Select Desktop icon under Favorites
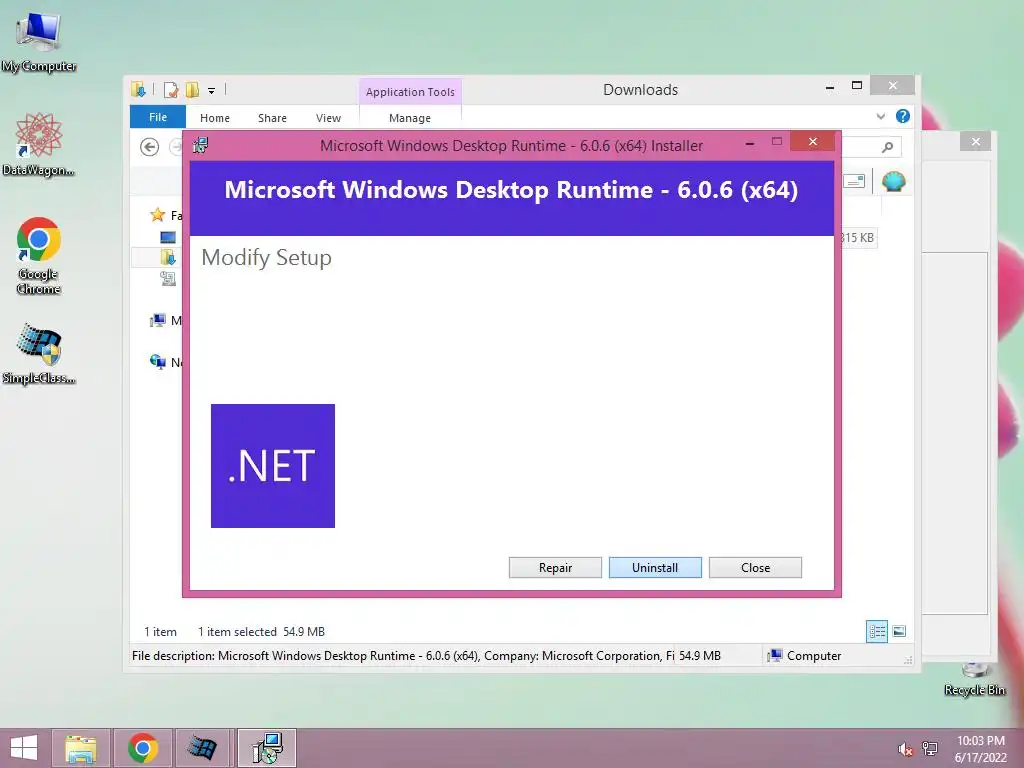 pyautogui.click(x=168, y=237)
